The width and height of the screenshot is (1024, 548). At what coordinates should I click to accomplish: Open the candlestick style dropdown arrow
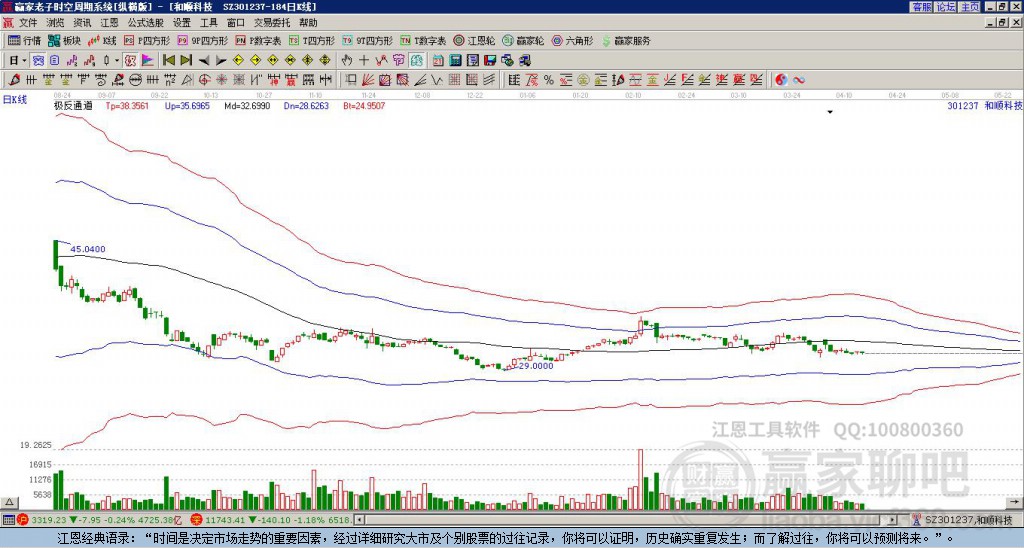click(117, 60)
